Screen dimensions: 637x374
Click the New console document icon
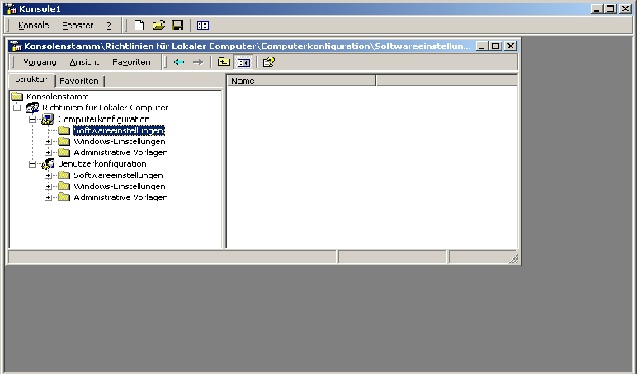[x=139, y=25]
